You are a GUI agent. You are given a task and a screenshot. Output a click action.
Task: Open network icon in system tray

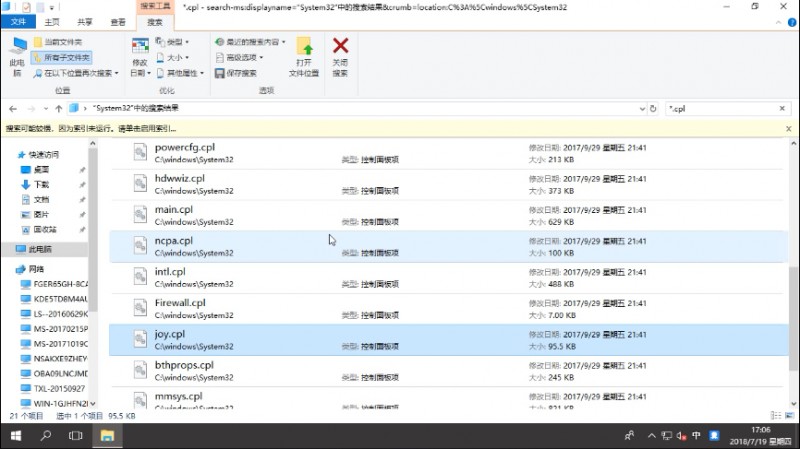pyautogui.click(x=667, y=435)
